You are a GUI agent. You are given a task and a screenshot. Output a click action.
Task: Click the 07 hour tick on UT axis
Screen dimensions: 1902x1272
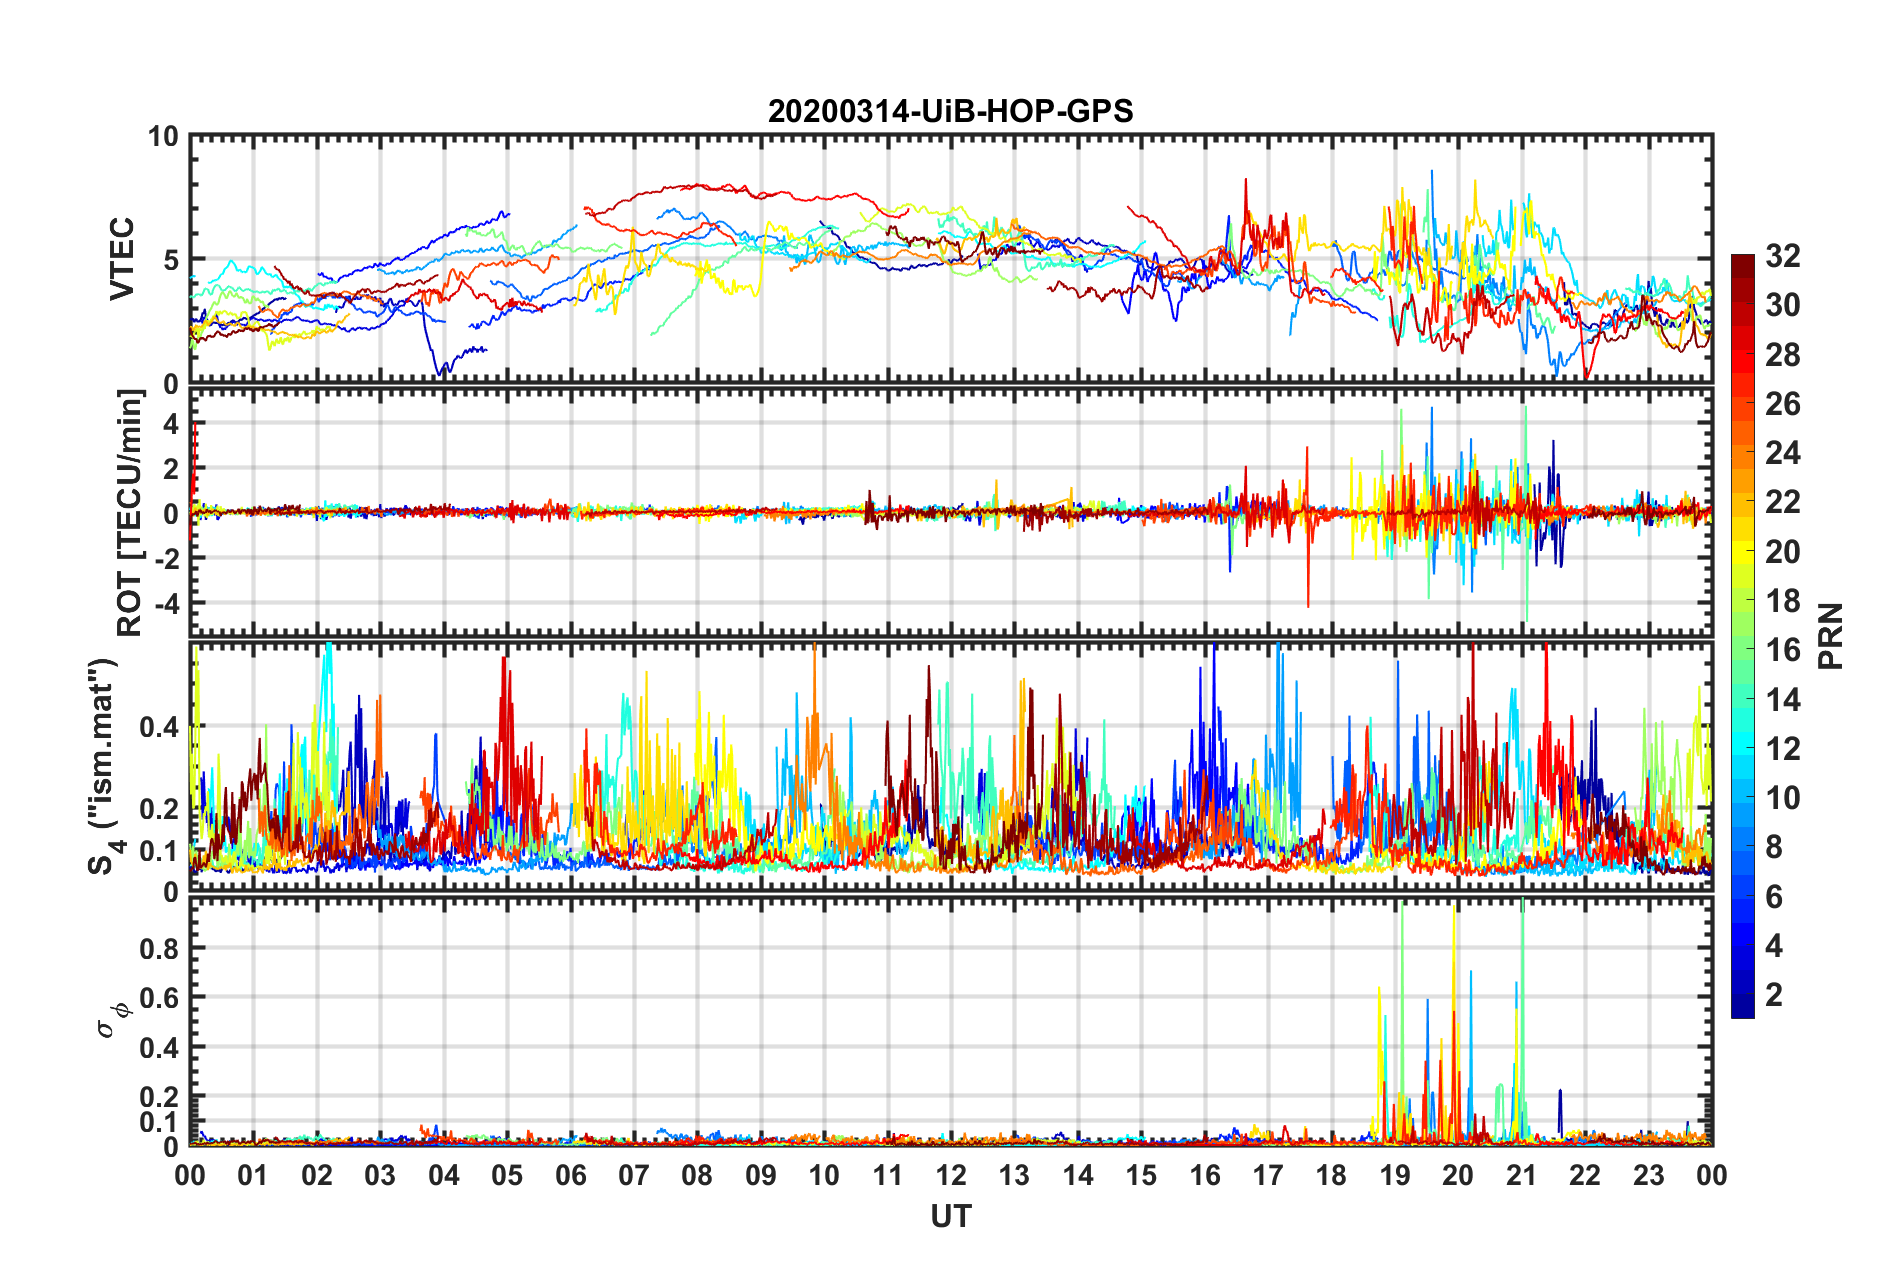point(634,1176)
